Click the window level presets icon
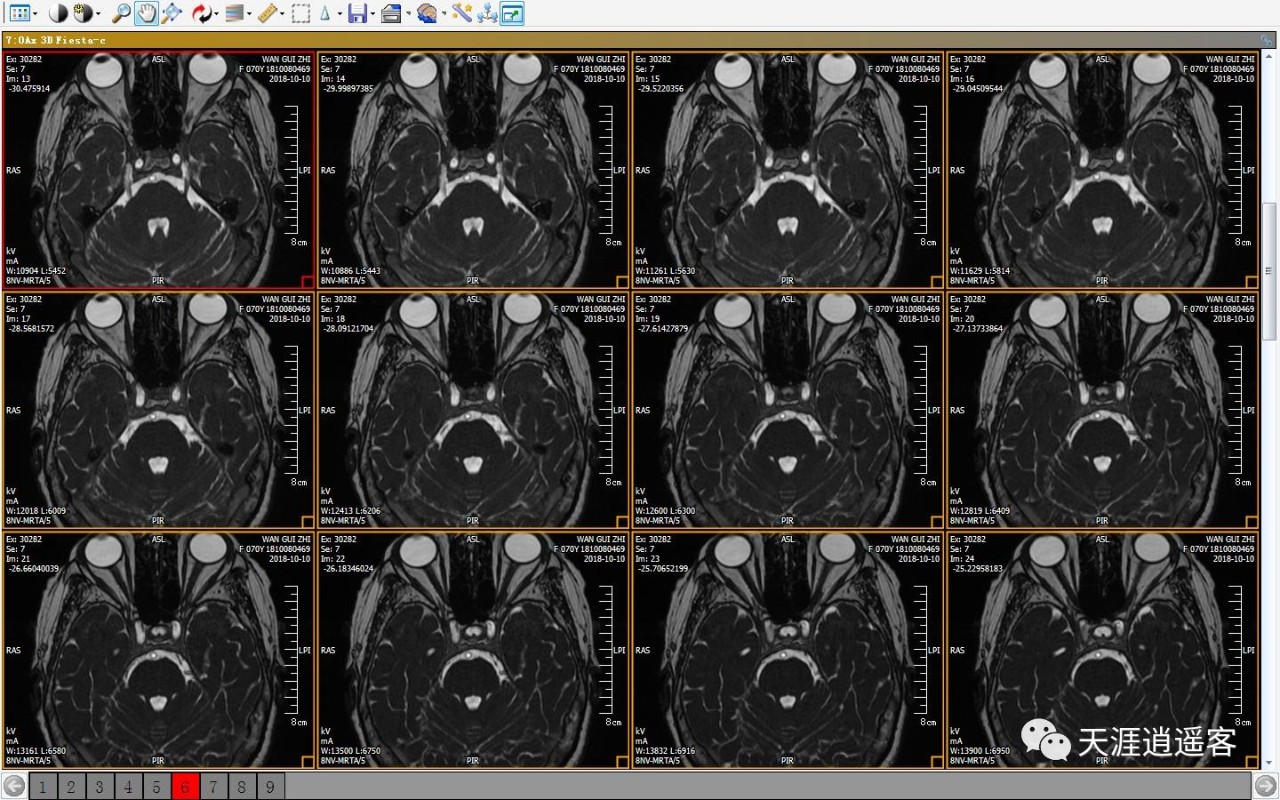 pos(82,13)
